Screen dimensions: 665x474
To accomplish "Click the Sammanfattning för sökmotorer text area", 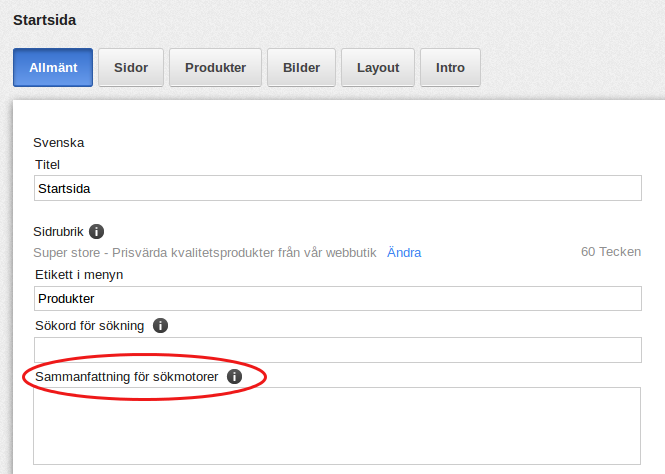I will pyautogui.click(x=337, y=426).
